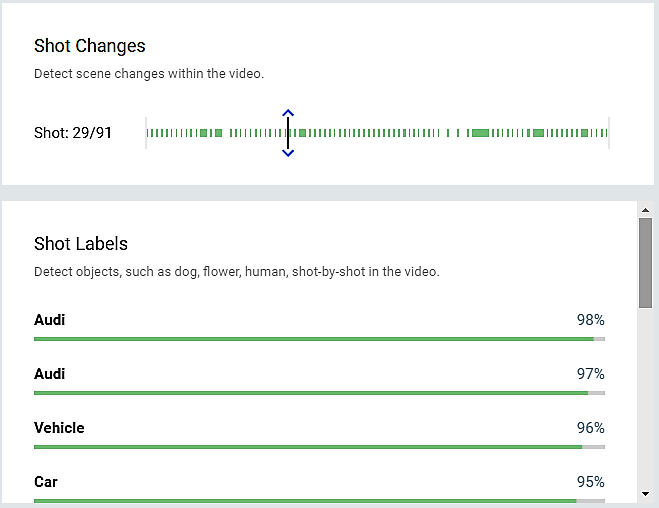Screen dimensions: 659x508
Task: Click the up arrow above the shot marker
Action: (x=288, y=112)
